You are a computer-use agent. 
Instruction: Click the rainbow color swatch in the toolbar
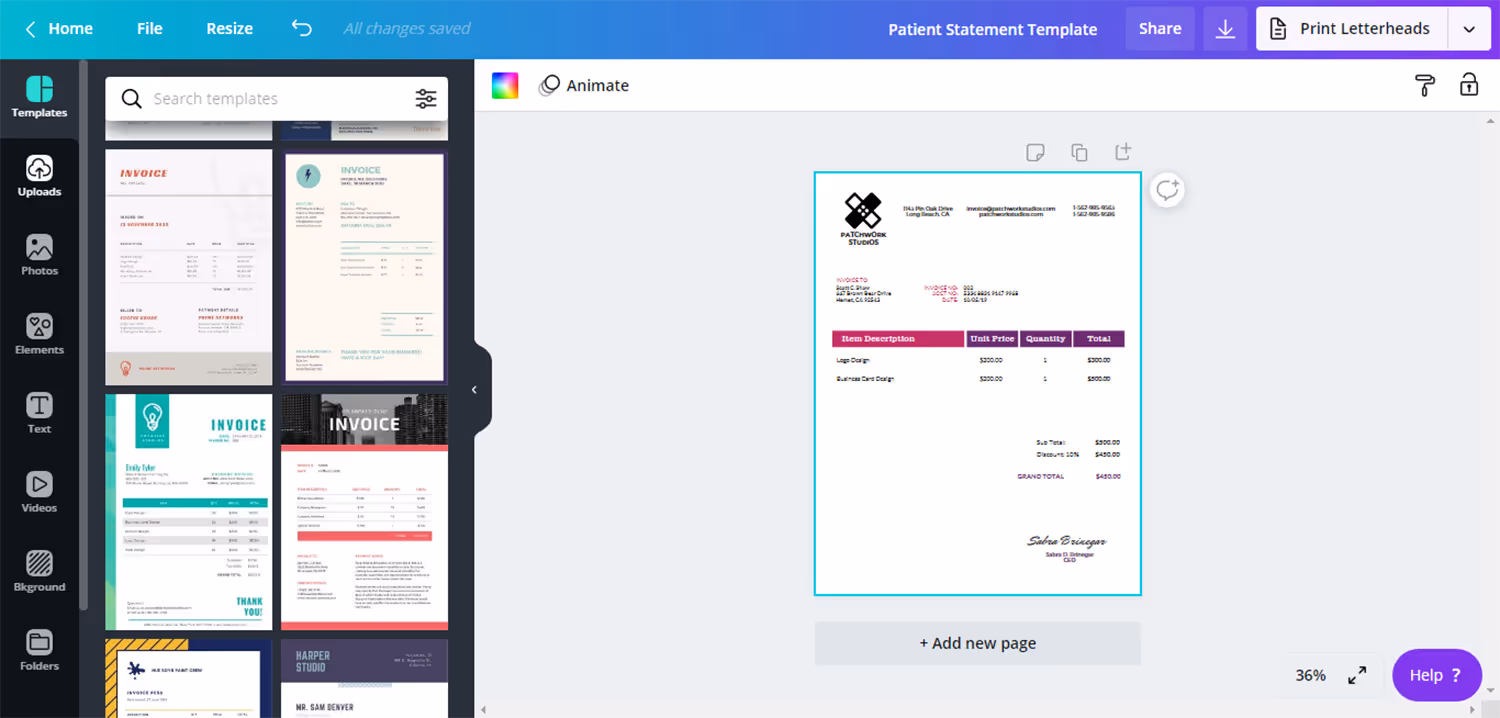point(505,85)
